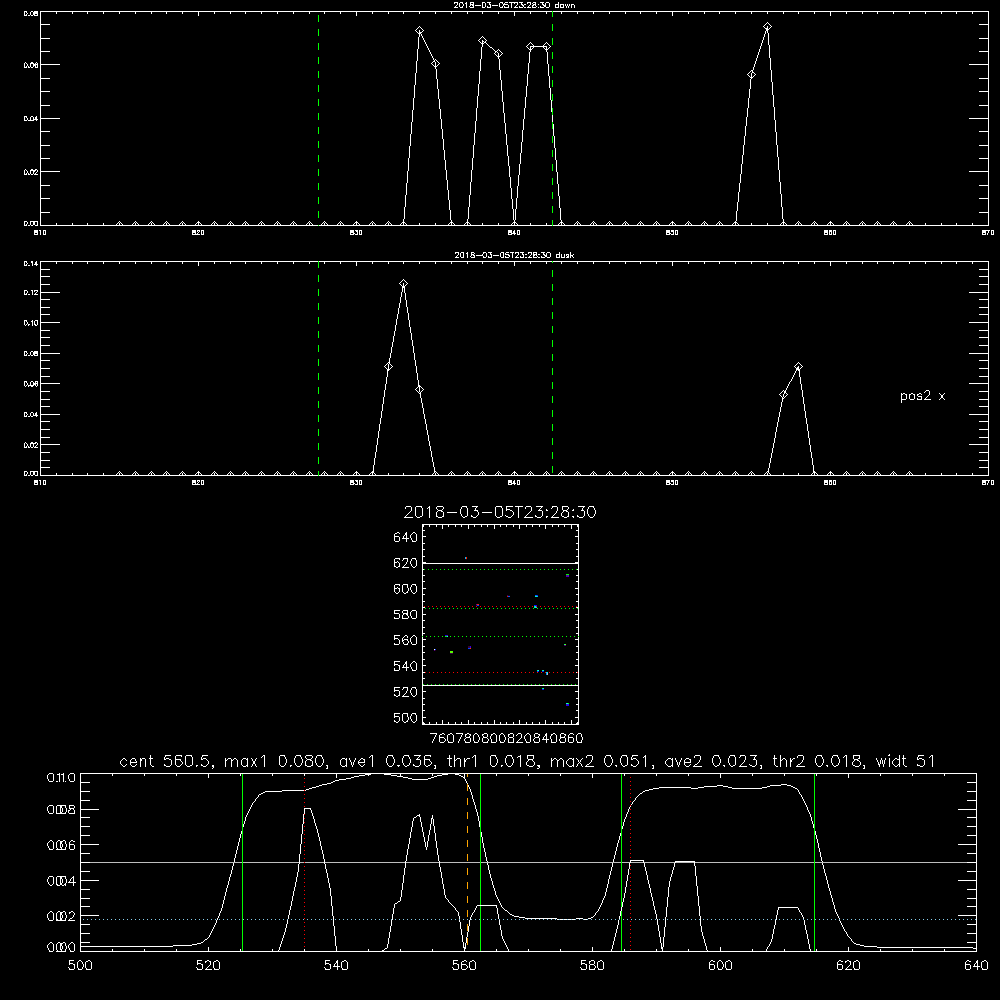Click the 870 x-axis label under dusk plot
The image size is (1000, 1000).
987,483
